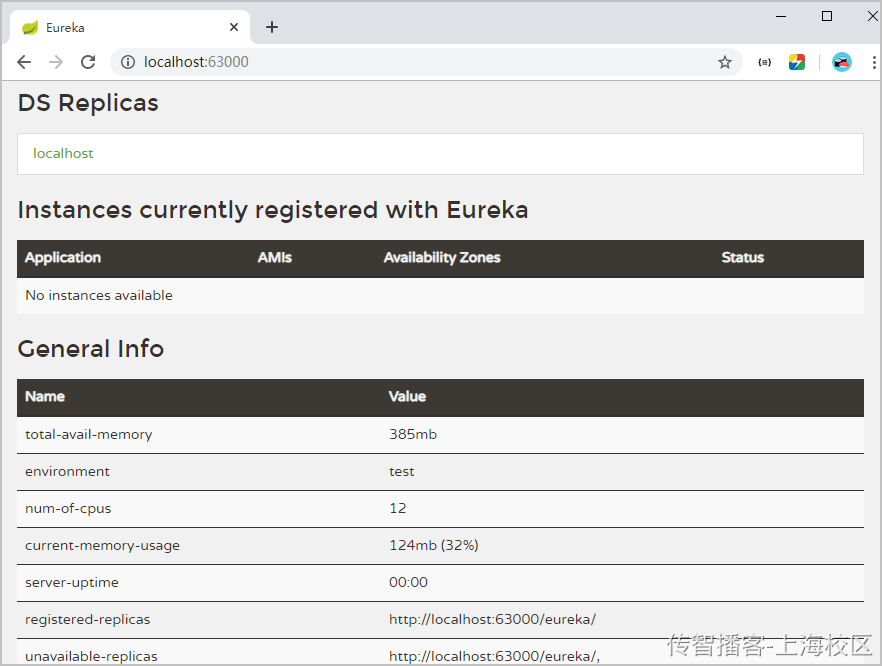Select the 385mb value
The width and height of the screenshot is (882, 666).
pos(413,434)
